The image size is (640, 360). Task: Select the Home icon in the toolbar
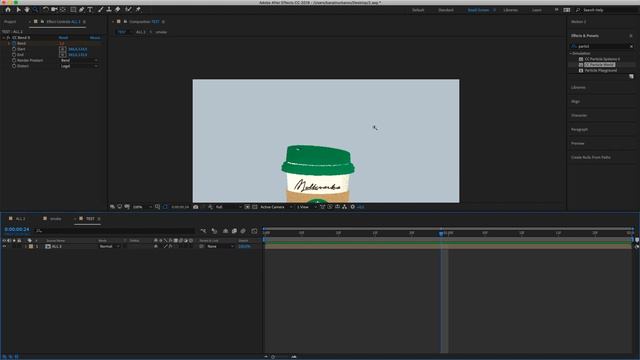(8, 9)
